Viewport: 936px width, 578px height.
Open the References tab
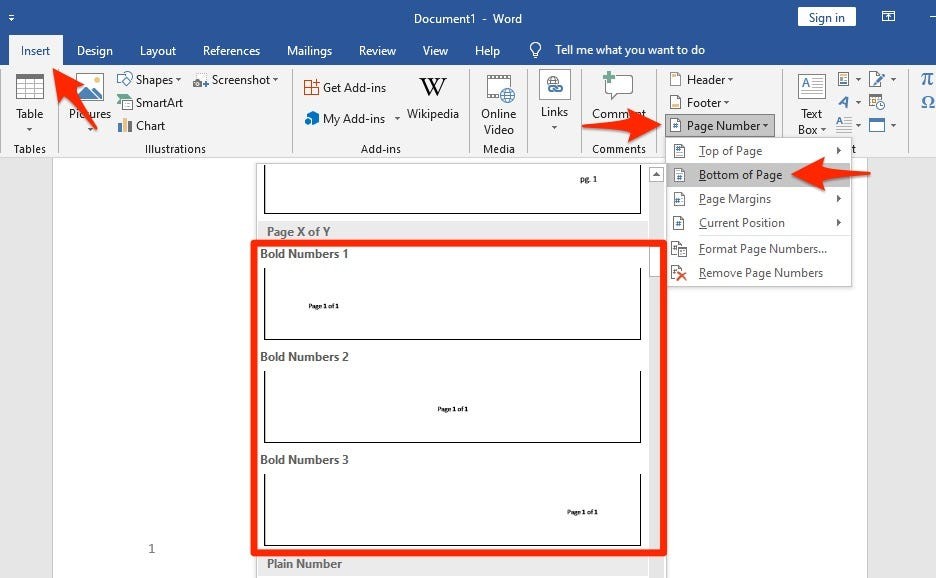232,51
